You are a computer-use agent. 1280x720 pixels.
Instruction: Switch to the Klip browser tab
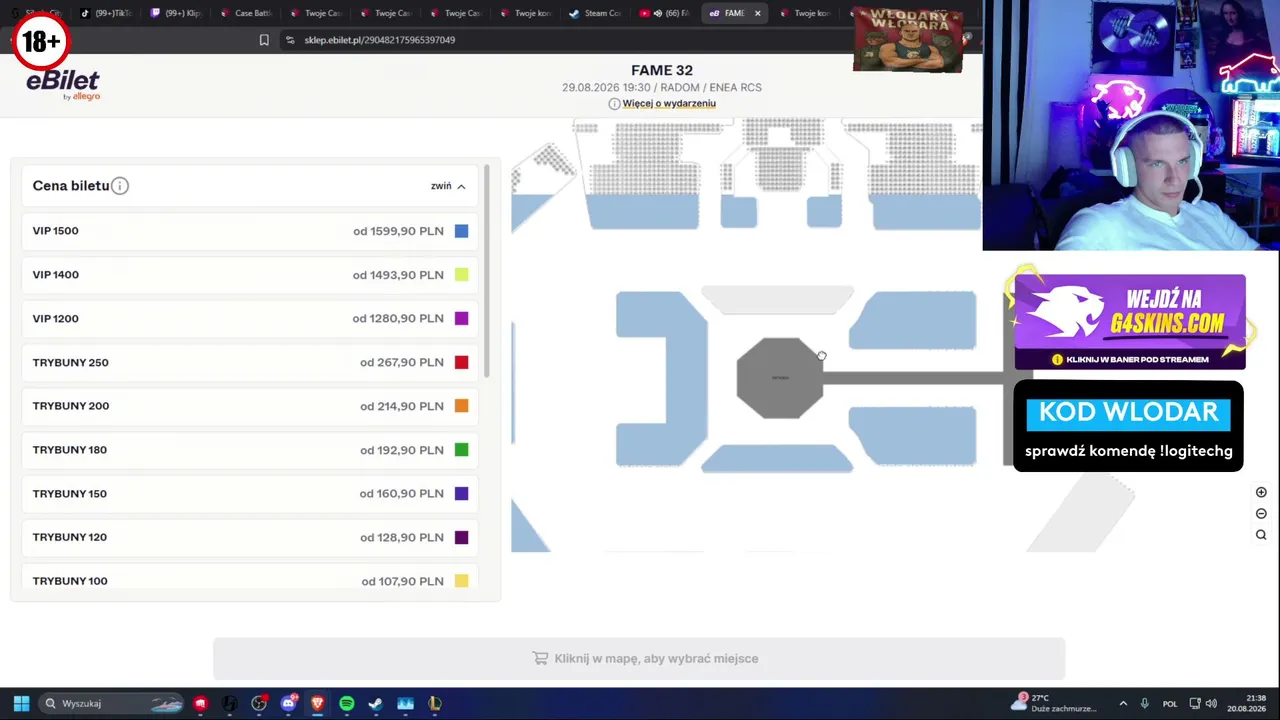click(176, 13)
